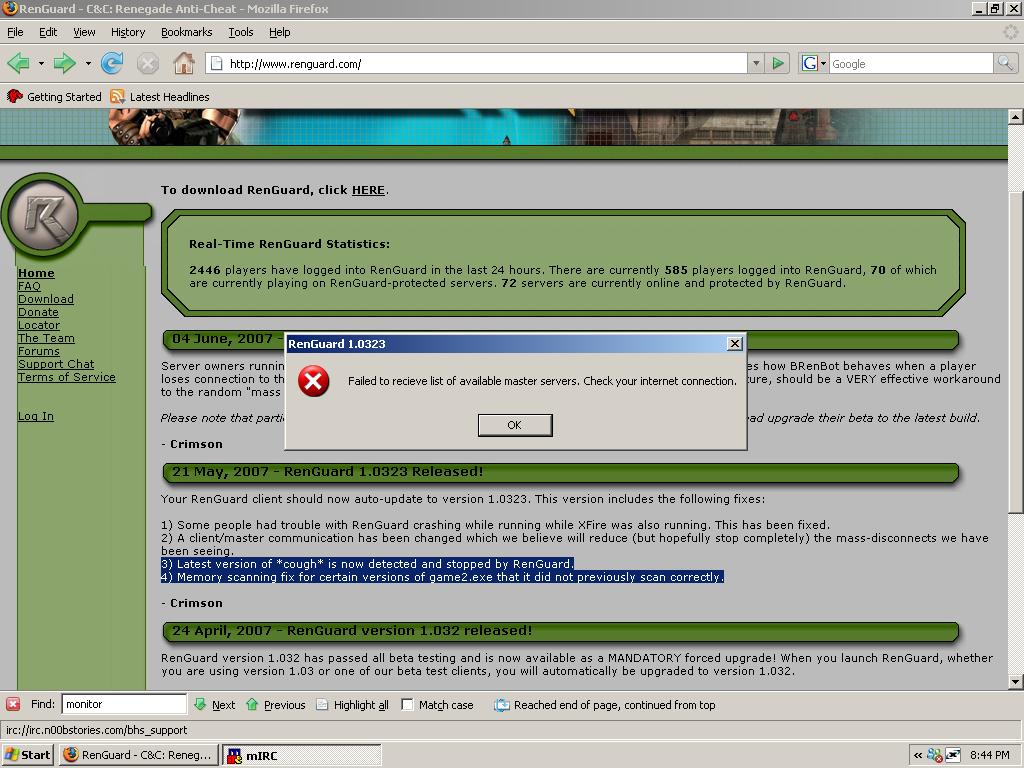Click the Home icon in toolbar
The height and width of the screenshot is (768, 1024).
click(184, 63)
